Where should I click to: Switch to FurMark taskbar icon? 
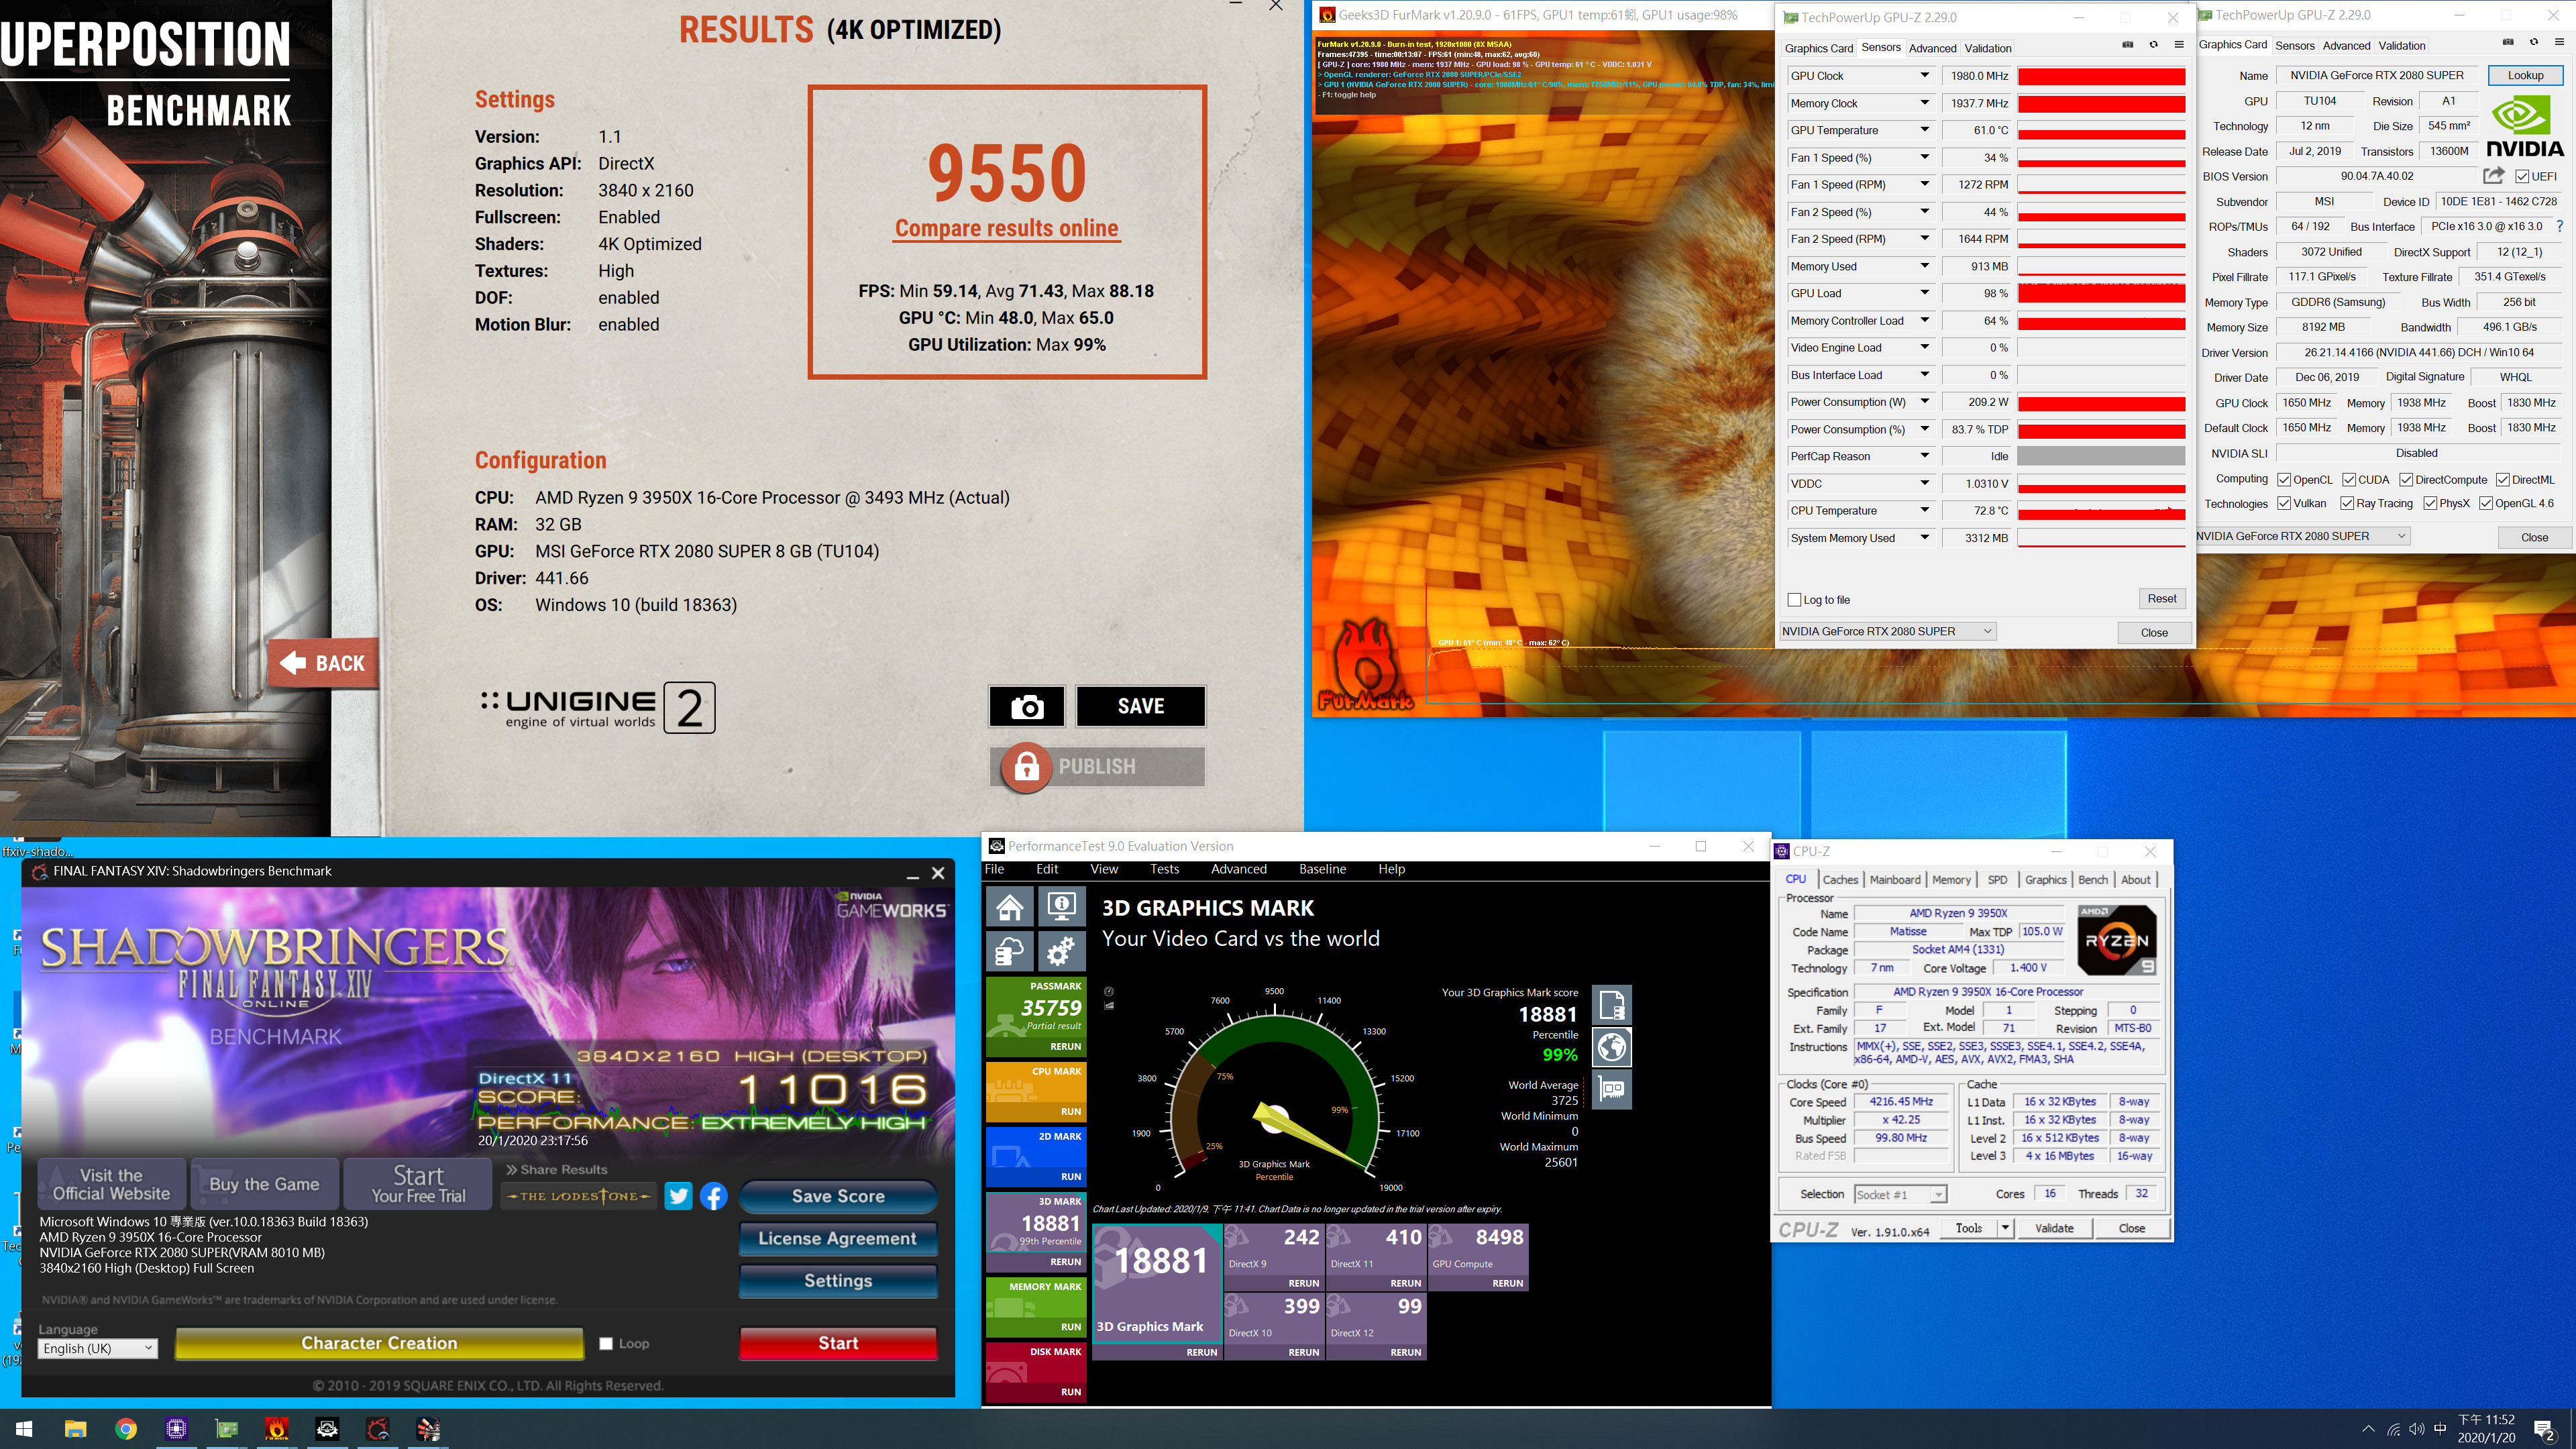(277, 1429)
